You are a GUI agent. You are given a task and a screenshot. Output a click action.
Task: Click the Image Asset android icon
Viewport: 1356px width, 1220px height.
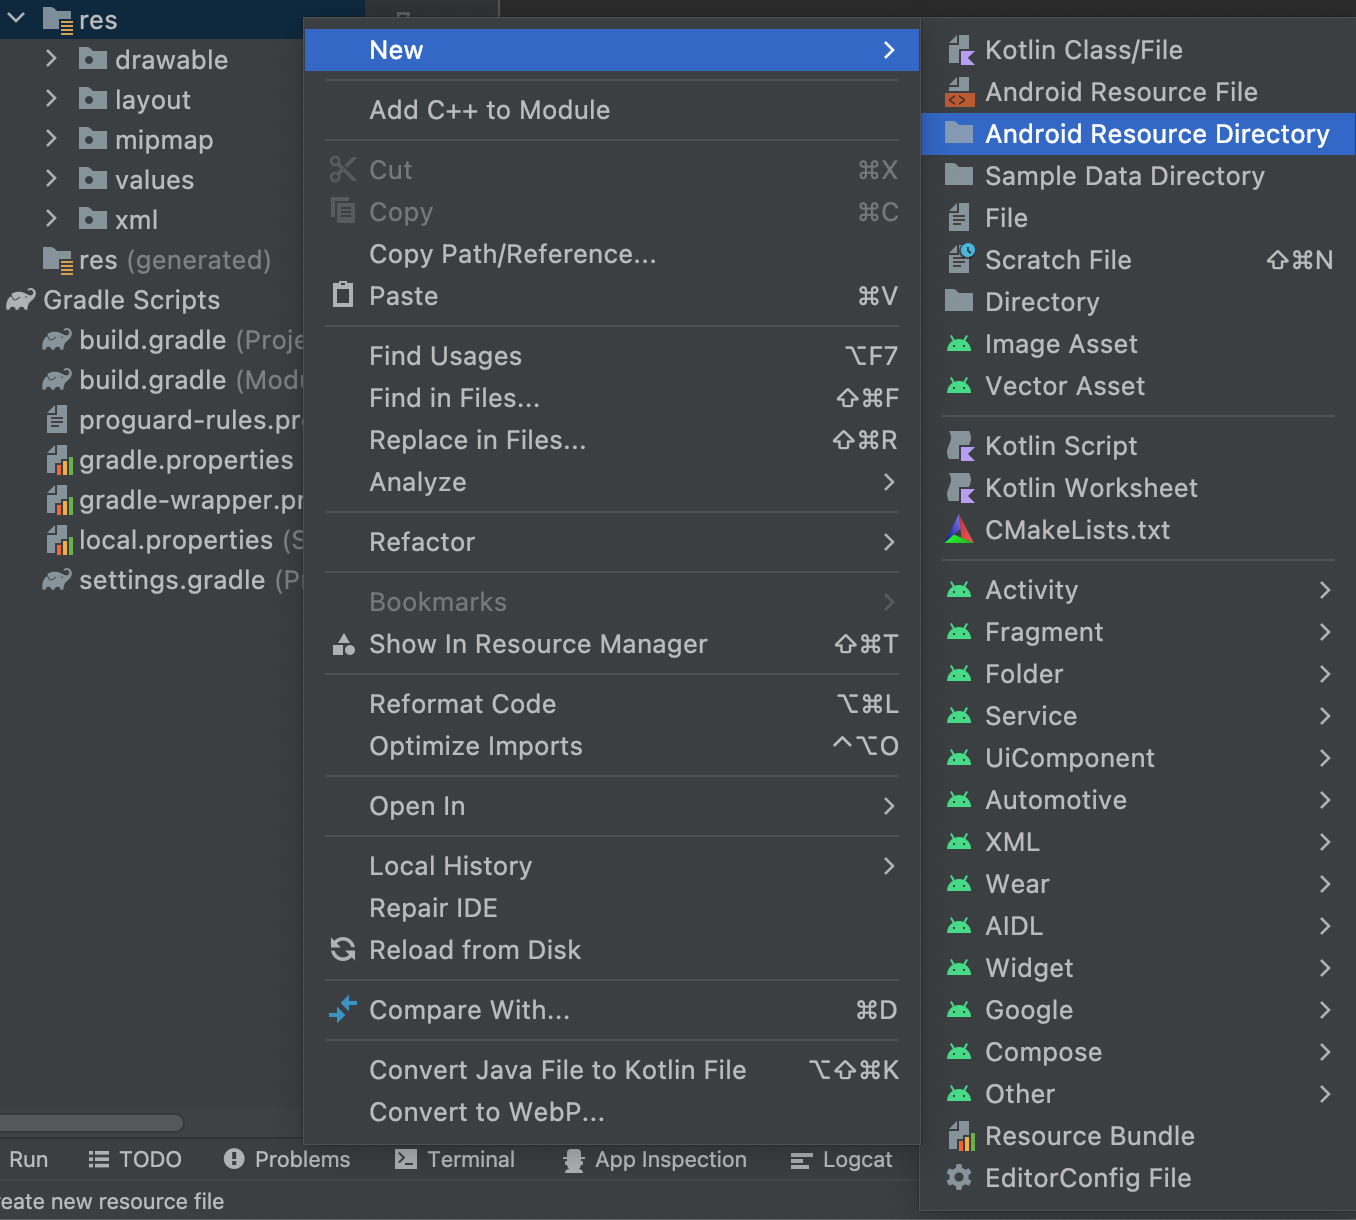point(960,344)
